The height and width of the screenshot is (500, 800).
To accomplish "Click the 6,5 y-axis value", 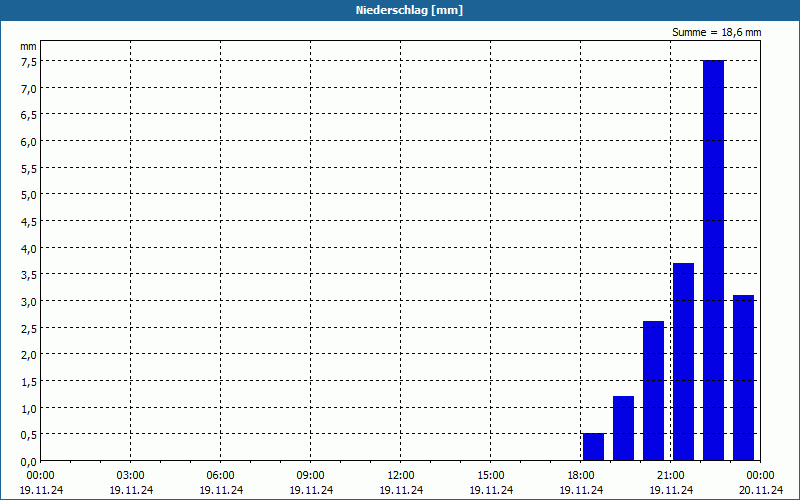I will [29, 115].
